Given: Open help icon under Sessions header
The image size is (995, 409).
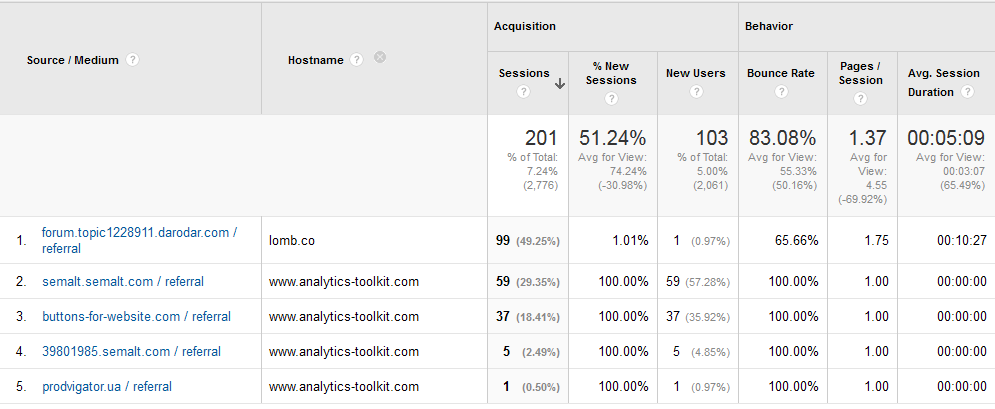Looking at the screenshot, I should 523,92.
